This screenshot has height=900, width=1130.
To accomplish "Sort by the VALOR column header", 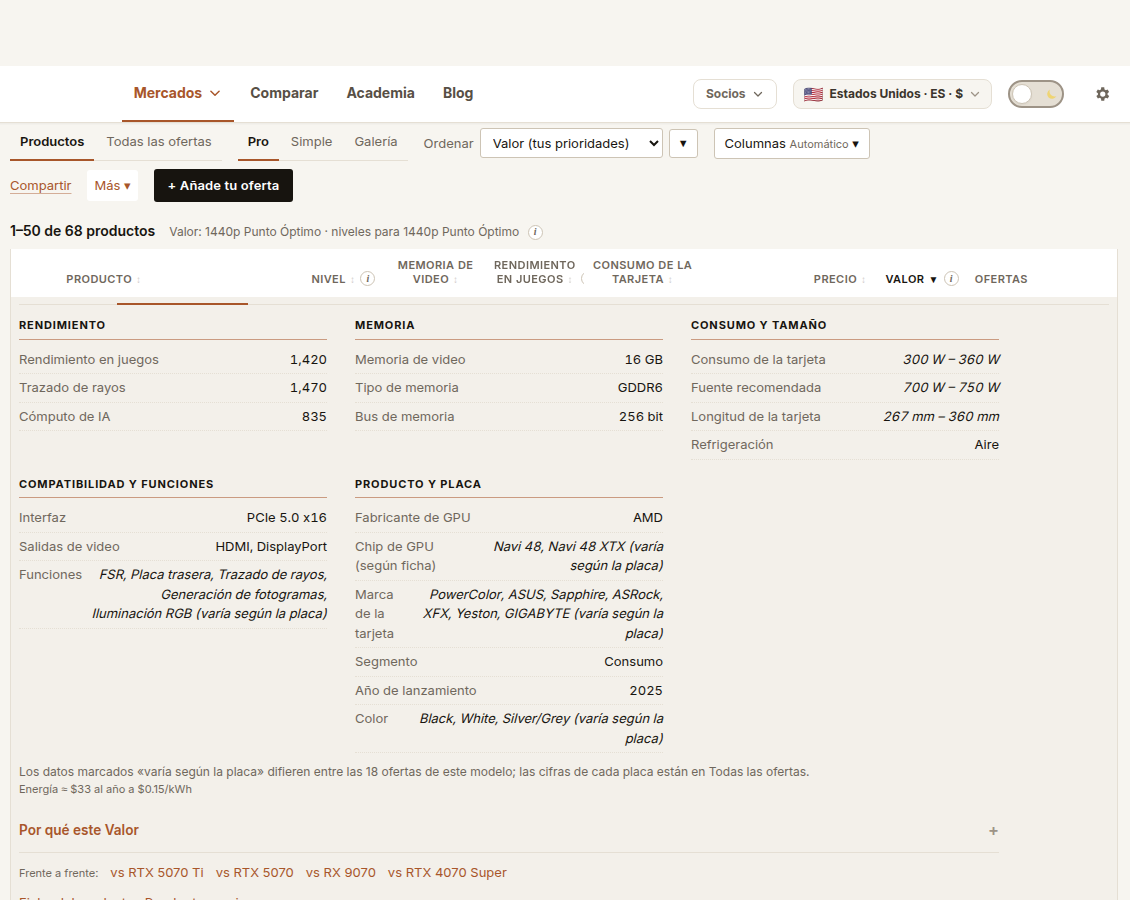I will (x=911, y=280).
